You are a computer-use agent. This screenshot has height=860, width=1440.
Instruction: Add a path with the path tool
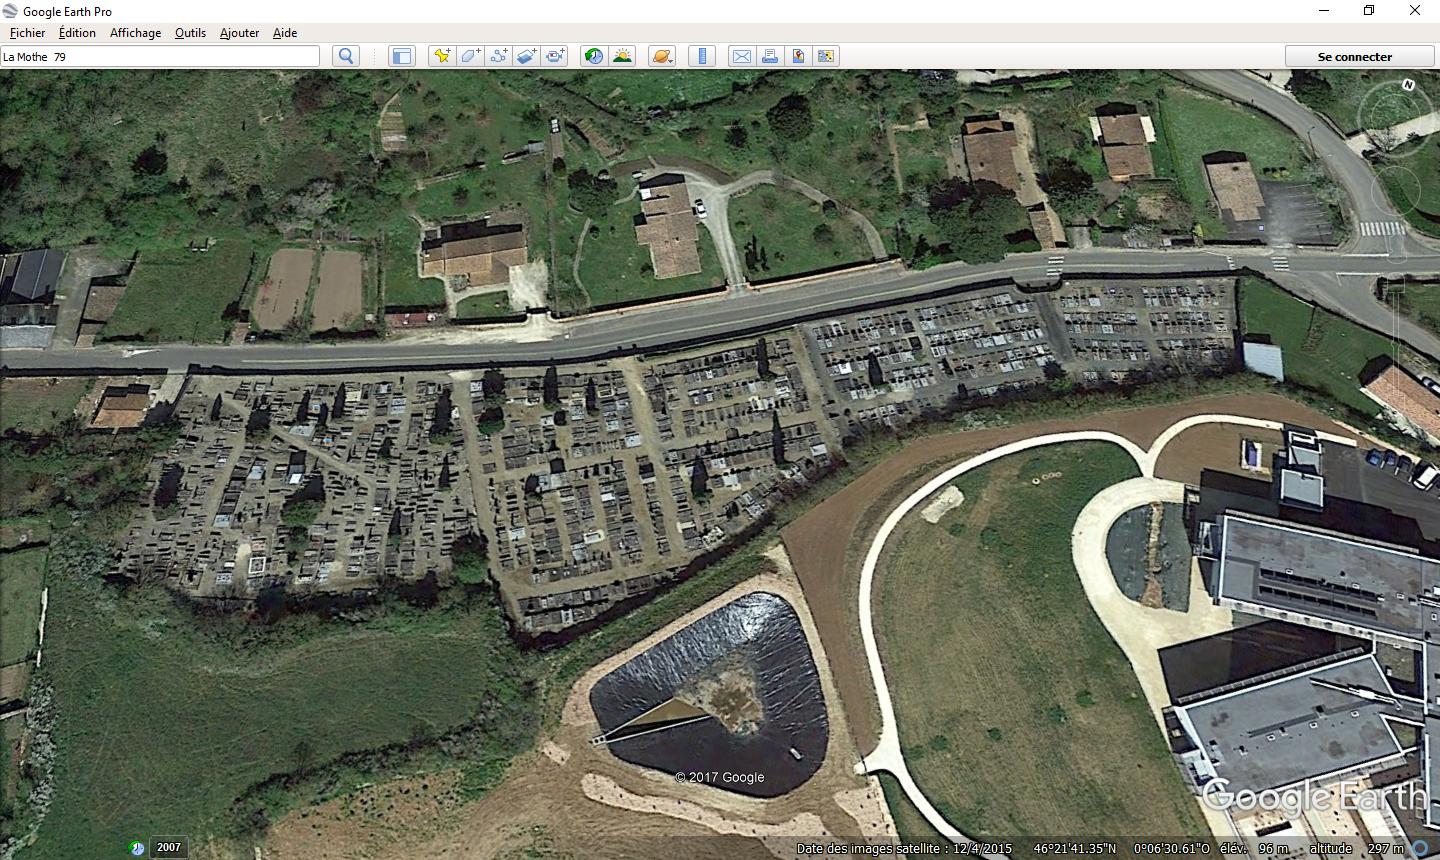[498, 56]
